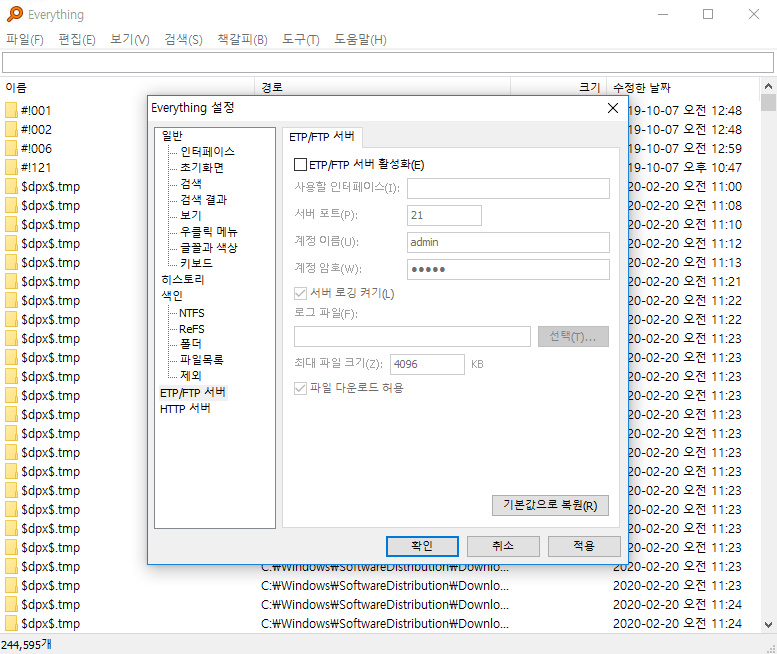
Task: Select the #!001 folder icon
Action: point(11,110)
